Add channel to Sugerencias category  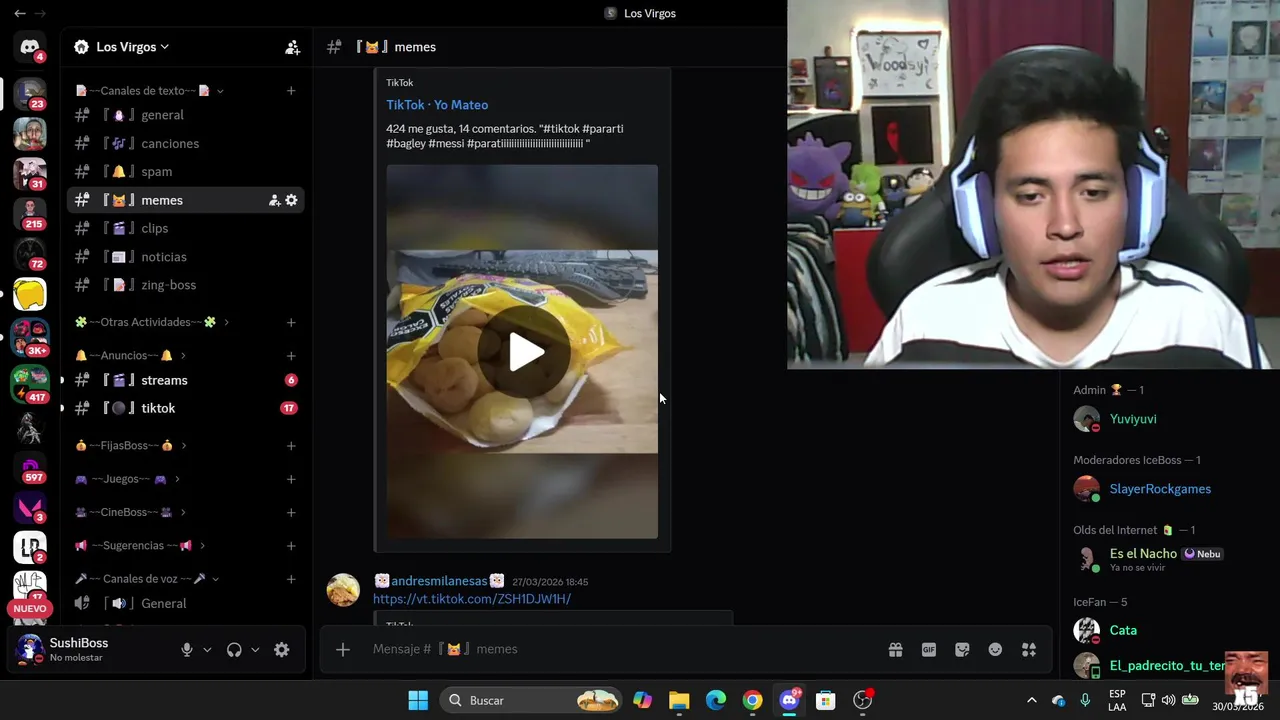coord(291,545)
